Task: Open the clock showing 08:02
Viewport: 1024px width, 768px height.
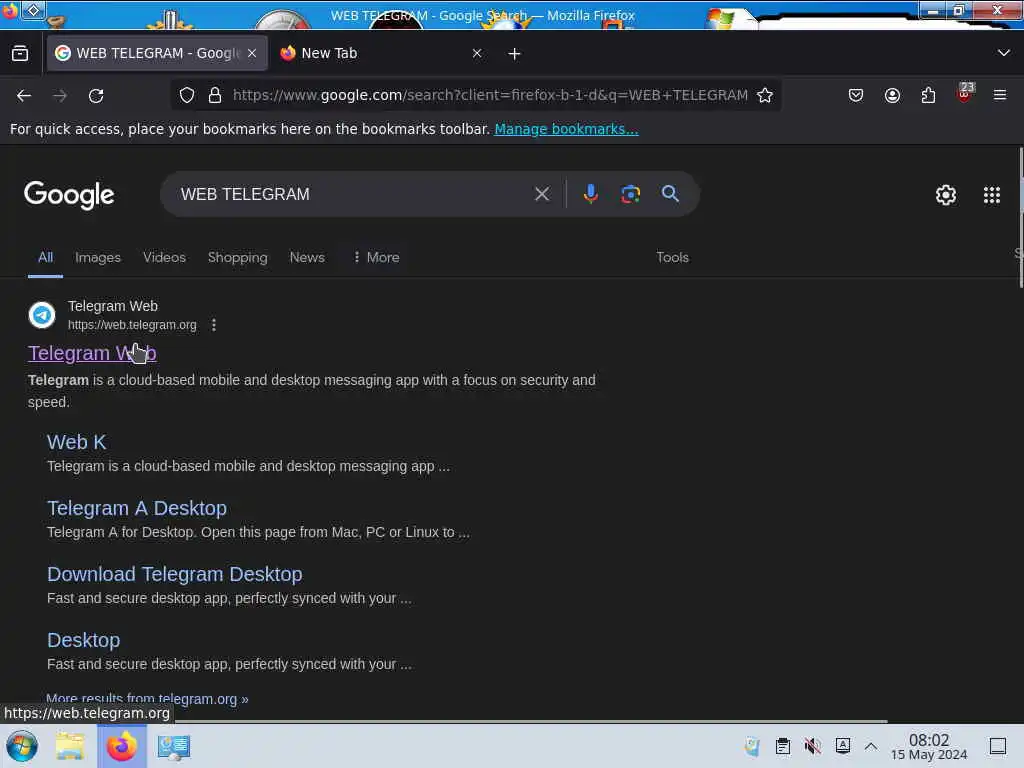Action: 929,746
